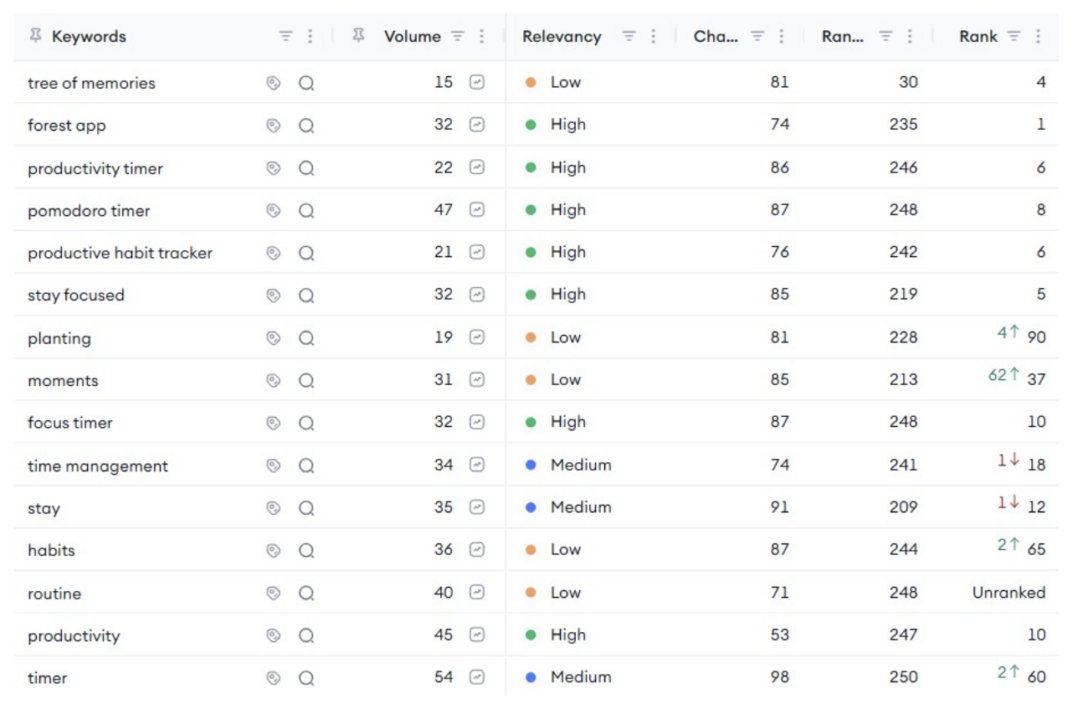Open the Ran... column options menu

point(910,36)
